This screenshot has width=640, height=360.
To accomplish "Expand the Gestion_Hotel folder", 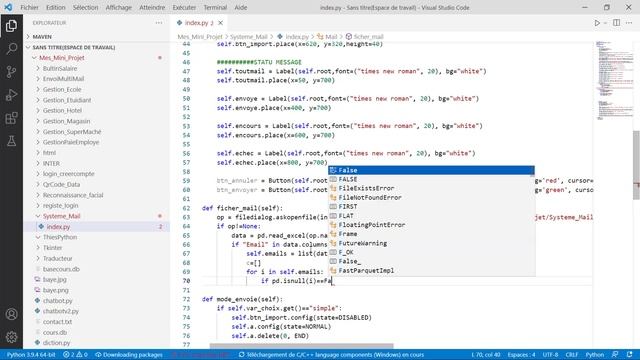I will pos(62,111).
